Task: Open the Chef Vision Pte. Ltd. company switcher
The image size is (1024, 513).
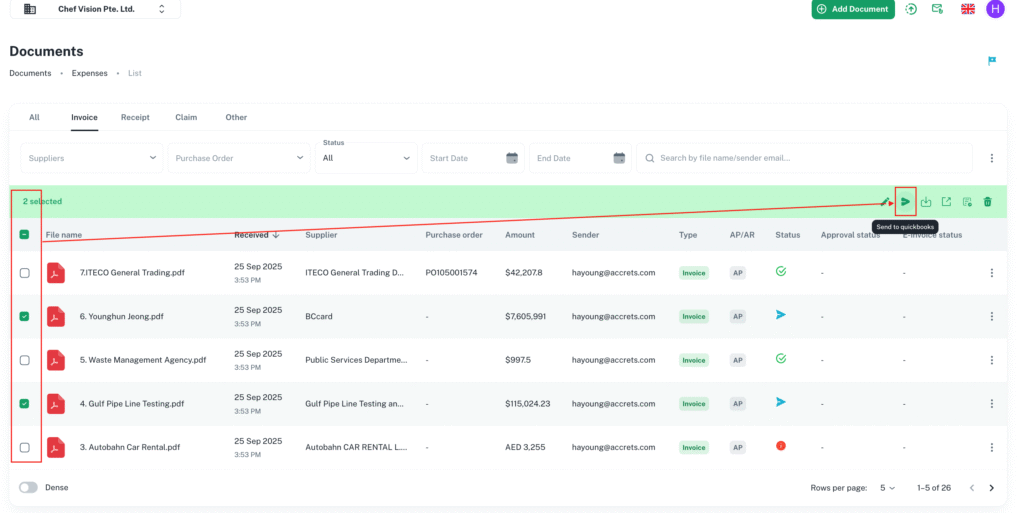Action: 95,9
